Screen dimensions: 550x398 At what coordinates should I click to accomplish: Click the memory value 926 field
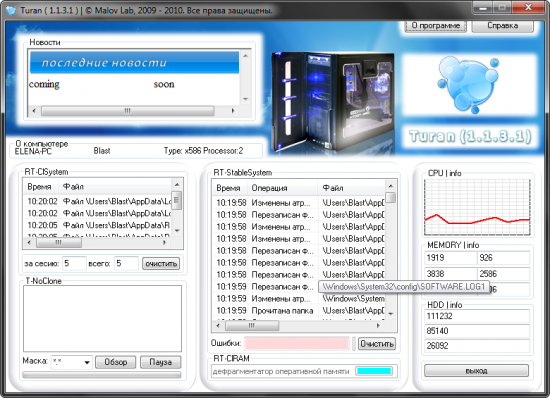(503, 258)
